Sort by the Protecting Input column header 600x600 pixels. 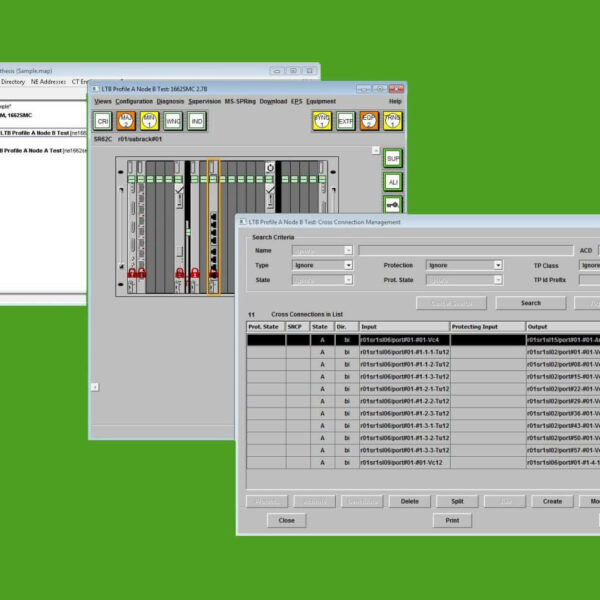[x=488, y=327]
